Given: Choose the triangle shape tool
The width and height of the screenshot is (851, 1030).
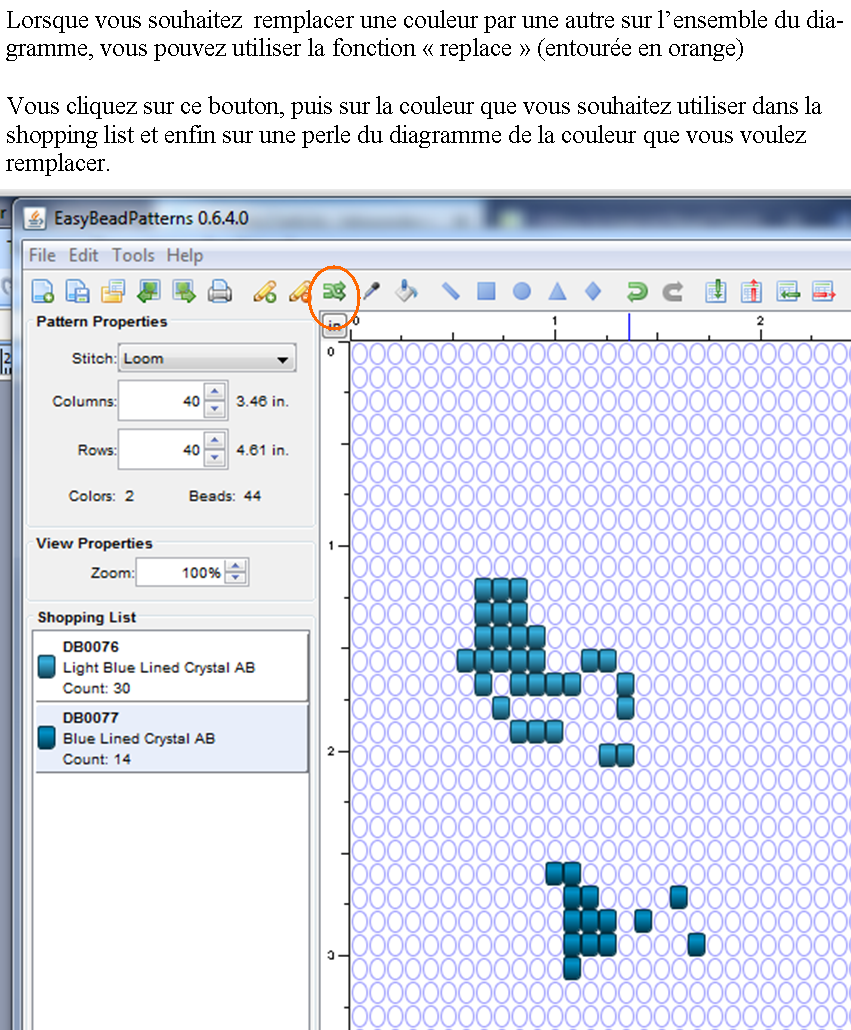Looking at the screenshot, I should point(557,292).
